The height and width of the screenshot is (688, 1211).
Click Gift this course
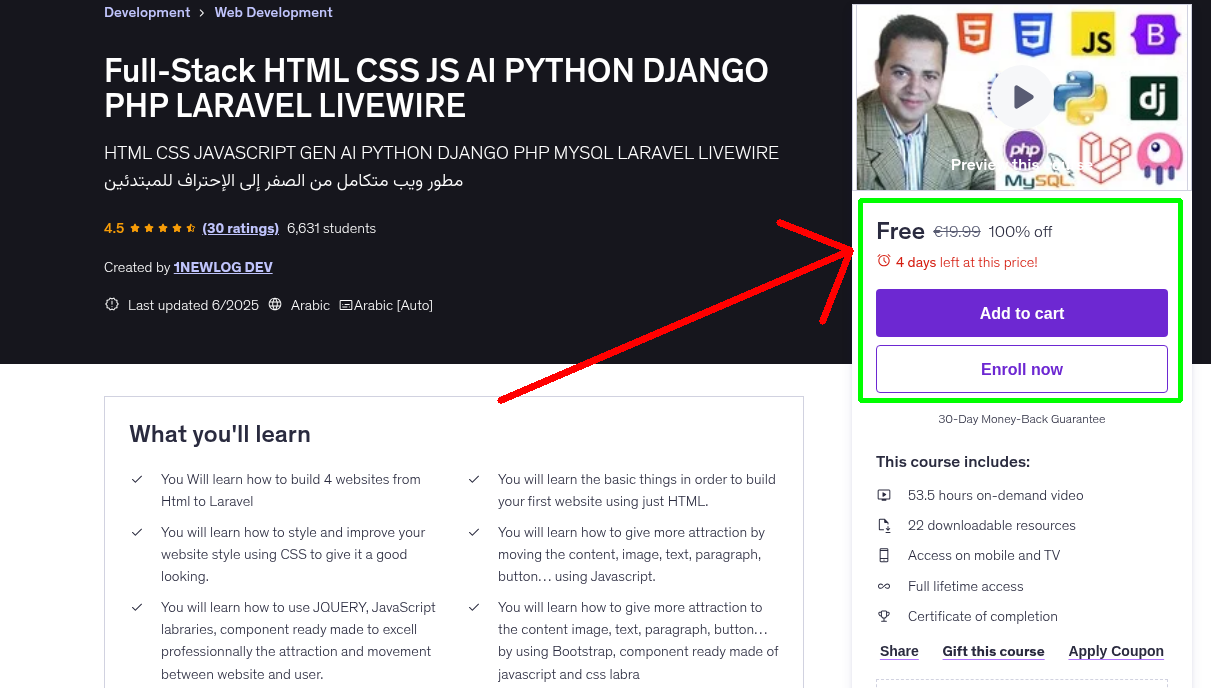(x=993, y=651)
